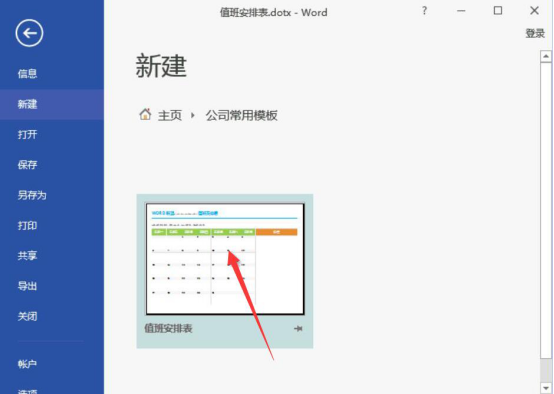Click 关闭 in the sidebar
The height and width of the screenshot is (394, 554).
28,316
